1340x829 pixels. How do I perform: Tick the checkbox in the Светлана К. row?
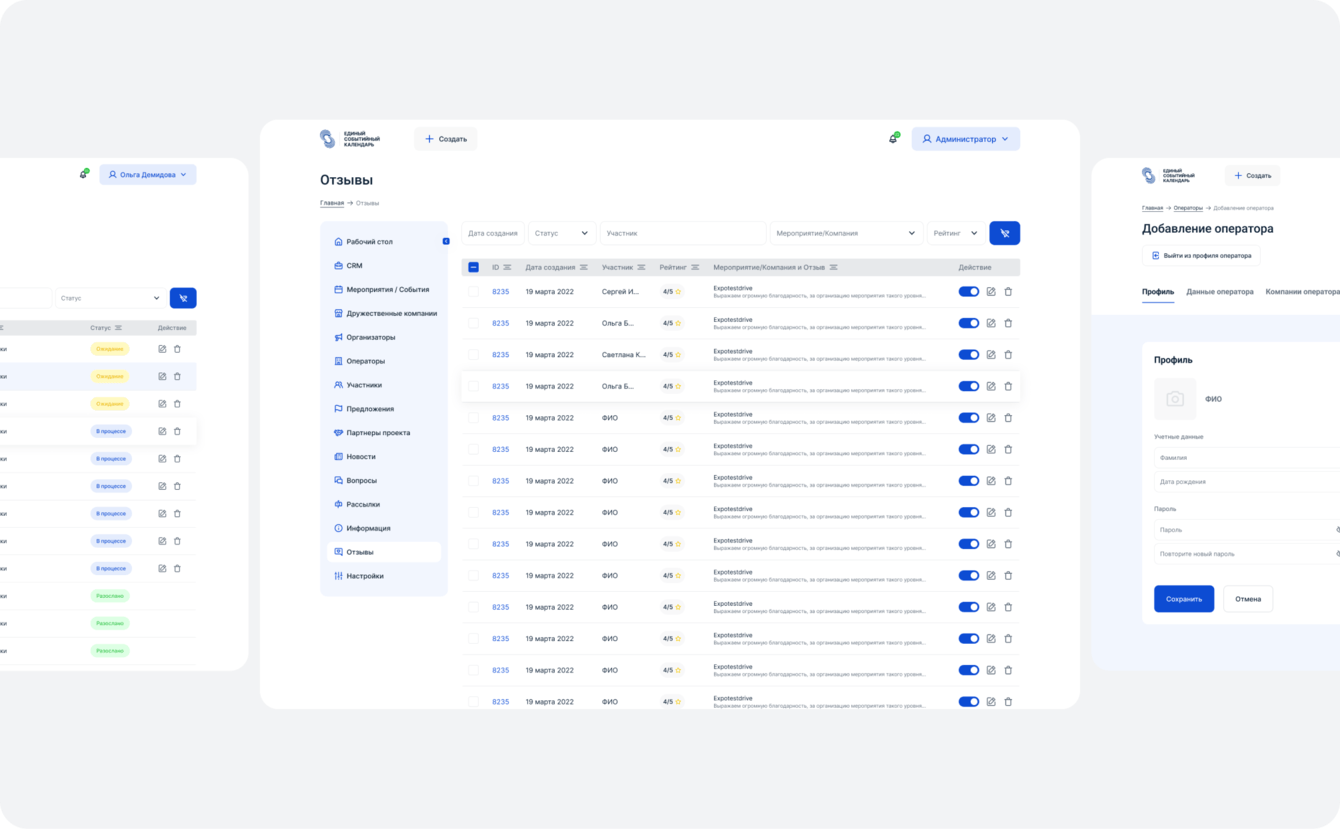pyautogui.click(x=473, y=355)
